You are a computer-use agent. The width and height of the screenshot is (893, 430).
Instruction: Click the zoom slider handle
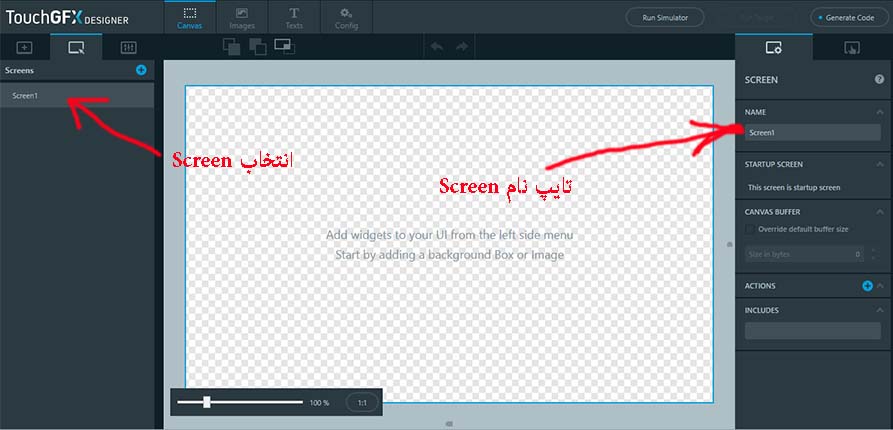coord(207,402)
